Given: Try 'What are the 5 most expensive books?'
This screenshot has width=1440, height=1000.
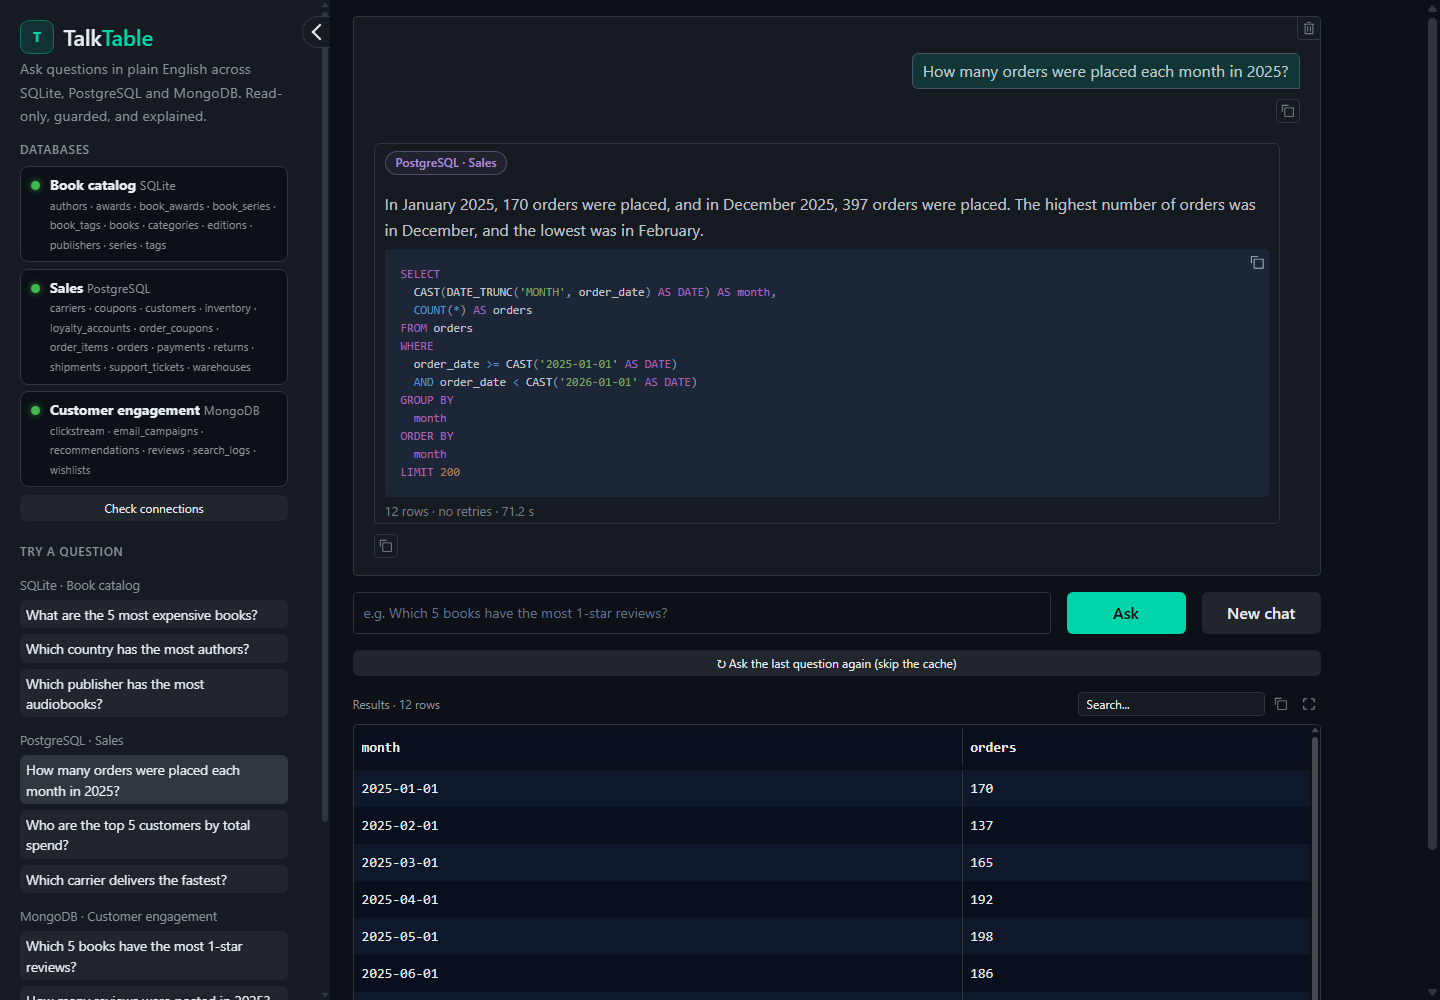Looking at the screenshot, I should pyautogui.click(x=154, y=615).
